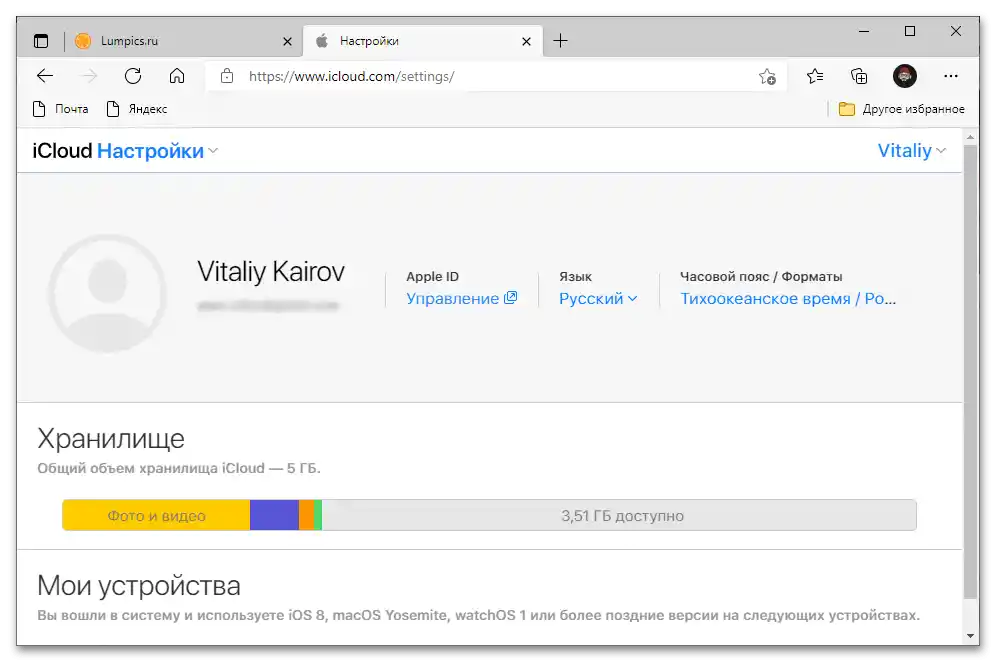Select the Настройки browser tab
The image size is (996, 662).
(422, 41)
